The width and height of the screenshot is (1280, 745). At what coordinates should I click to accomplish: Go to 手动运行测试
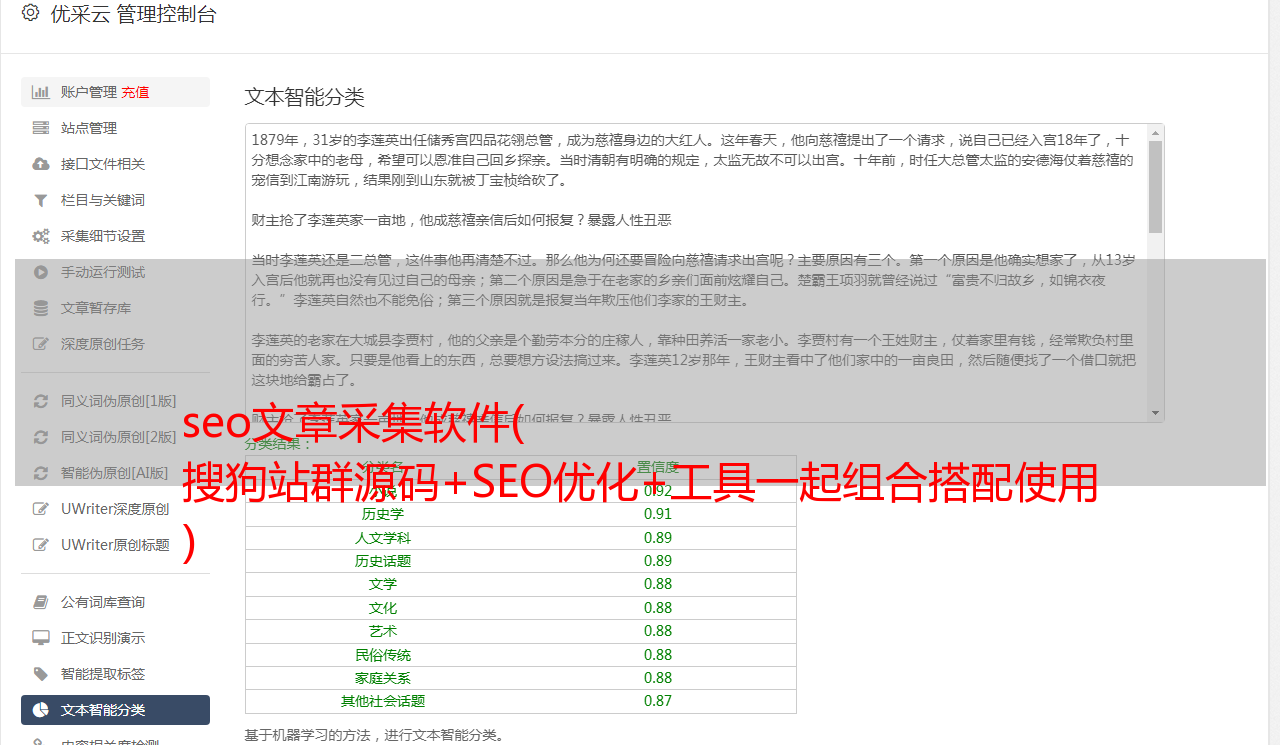[115, 272]
